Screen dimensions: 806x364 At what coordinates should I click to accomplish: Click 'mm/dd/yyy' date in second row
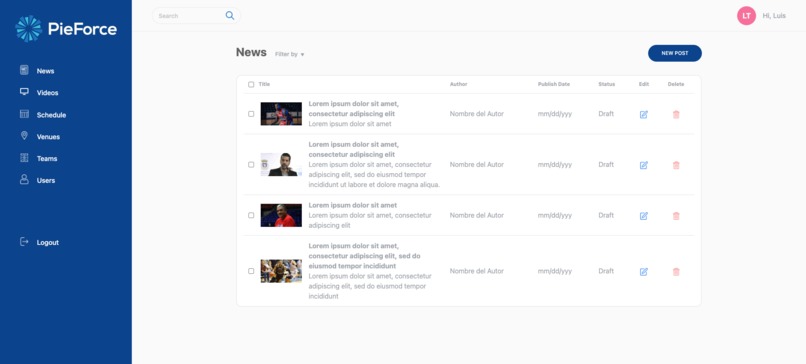pyautogui.click(x=555, y=165)
